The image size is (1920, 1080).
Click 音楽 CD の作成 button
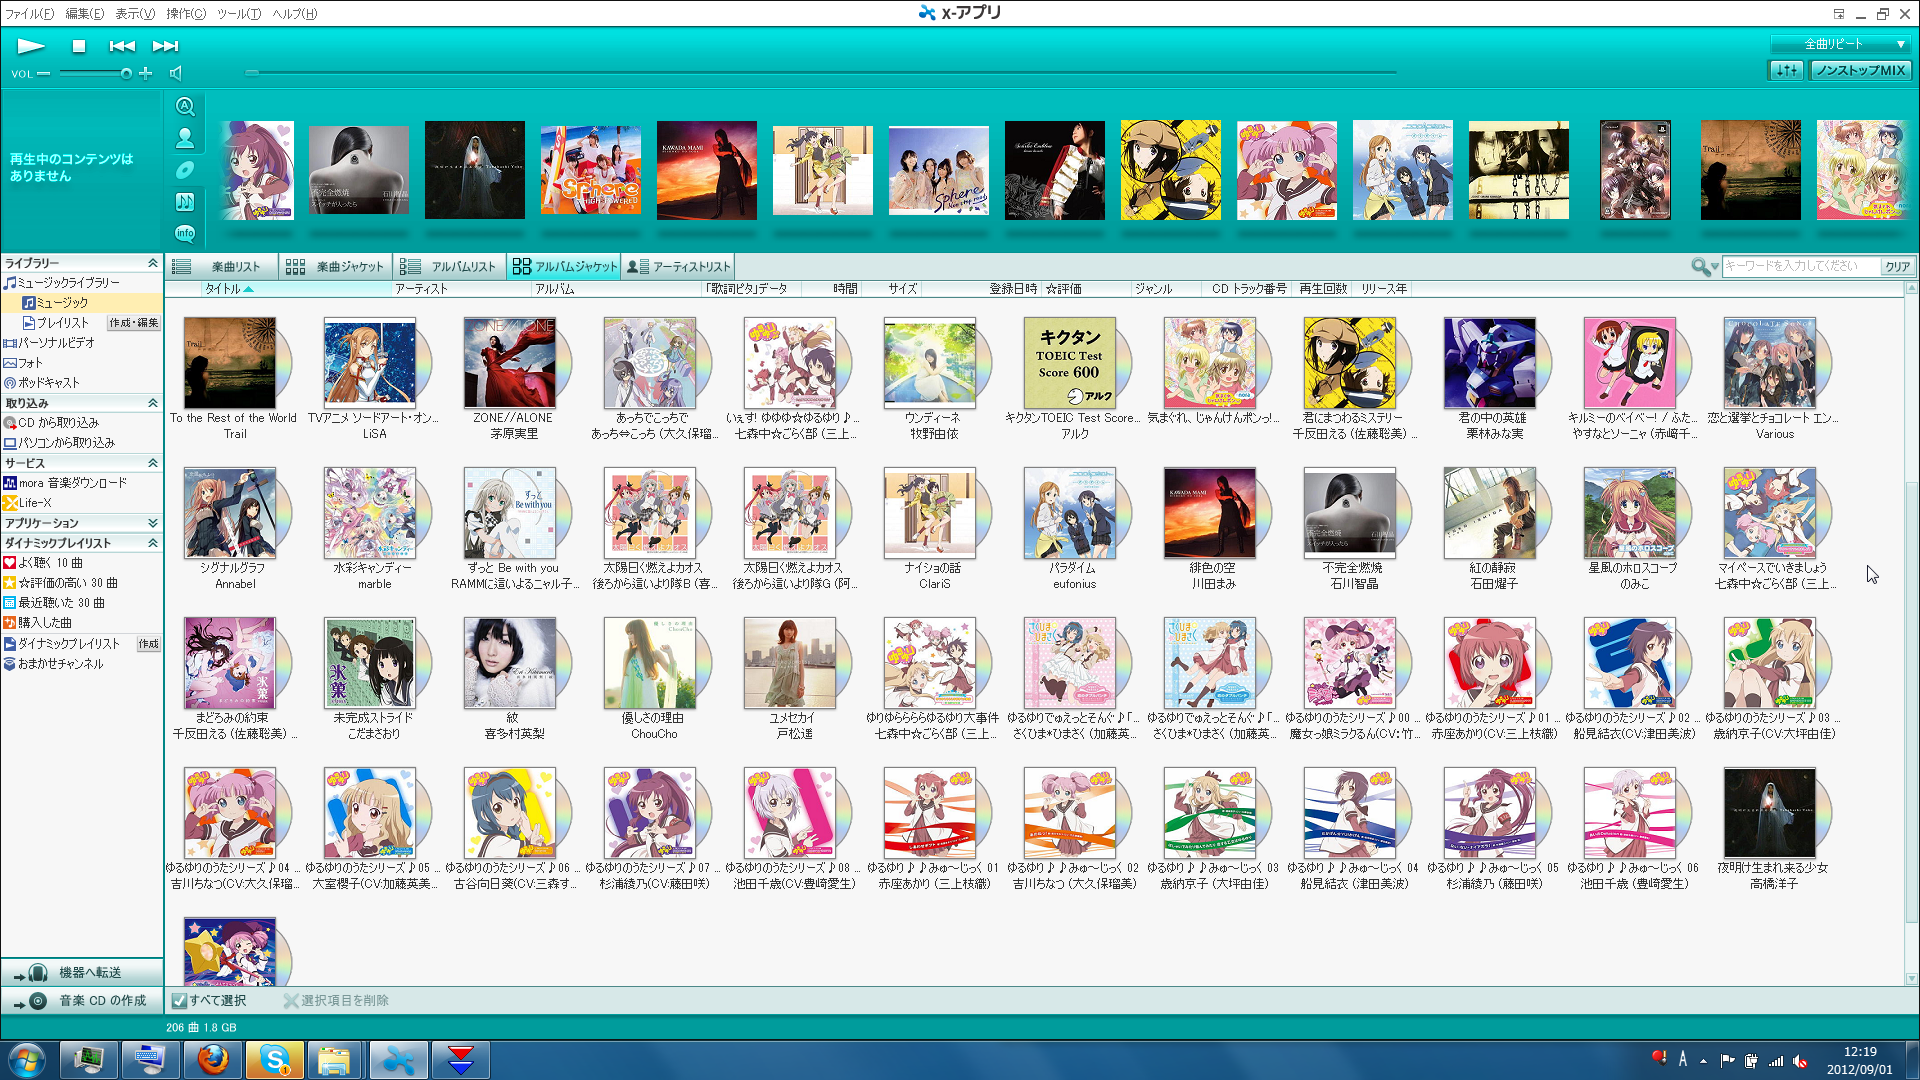(x=82, y=1000)
